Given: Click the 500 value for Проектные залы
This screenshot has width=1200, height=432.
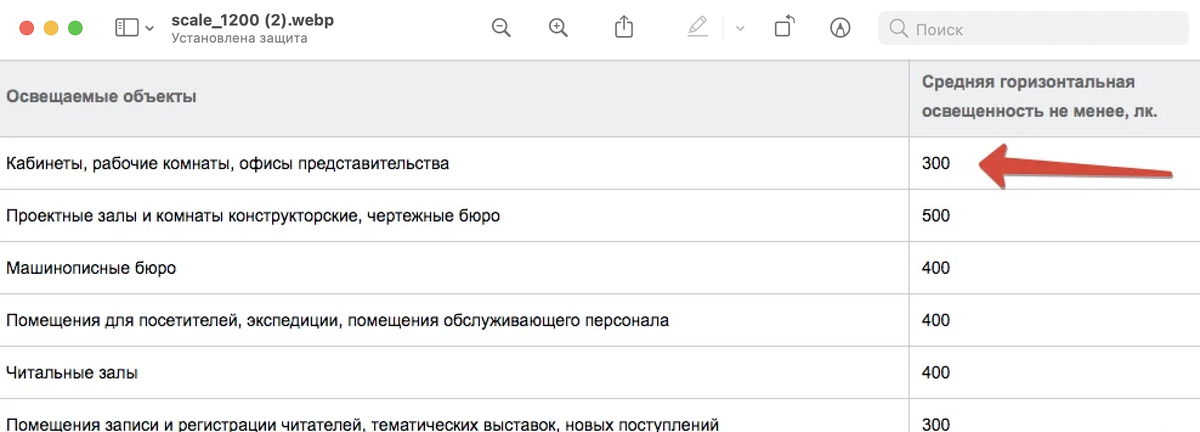Looking at the screenshot, I should click(x=936, y=216).
